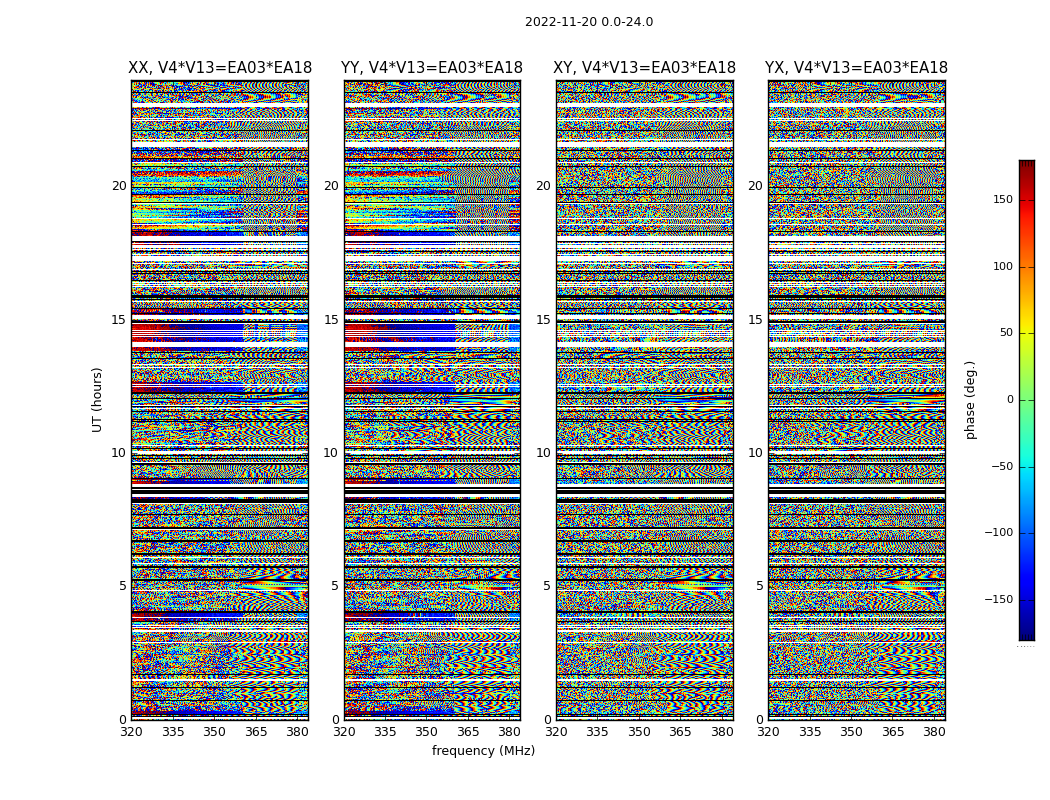Click the phase (deg.) colorbar label
The width and height of the screenshot is (1050, 800).
click(970, 400)
